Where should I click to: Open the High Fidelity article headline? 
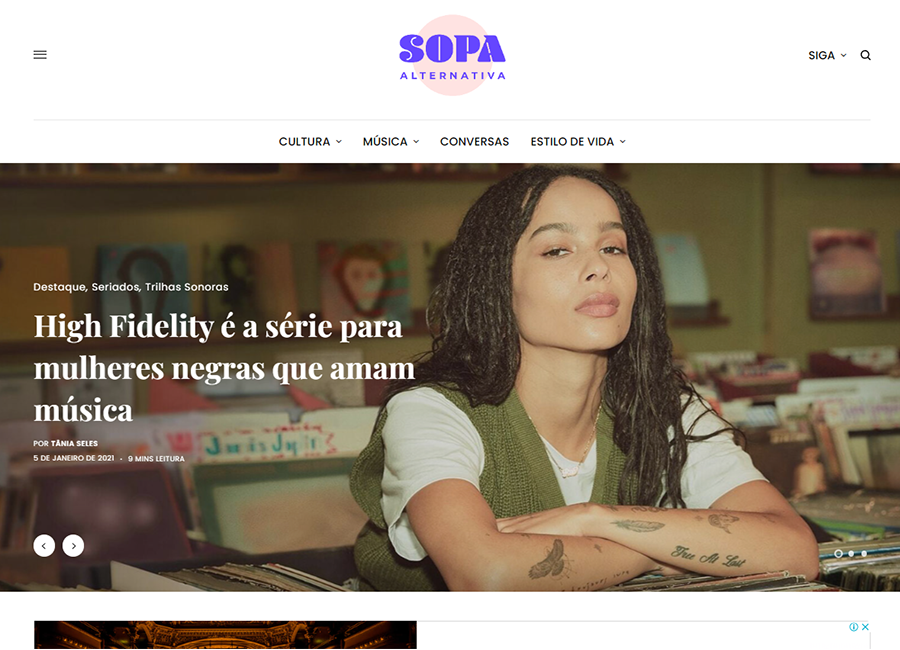coord(224,368)
